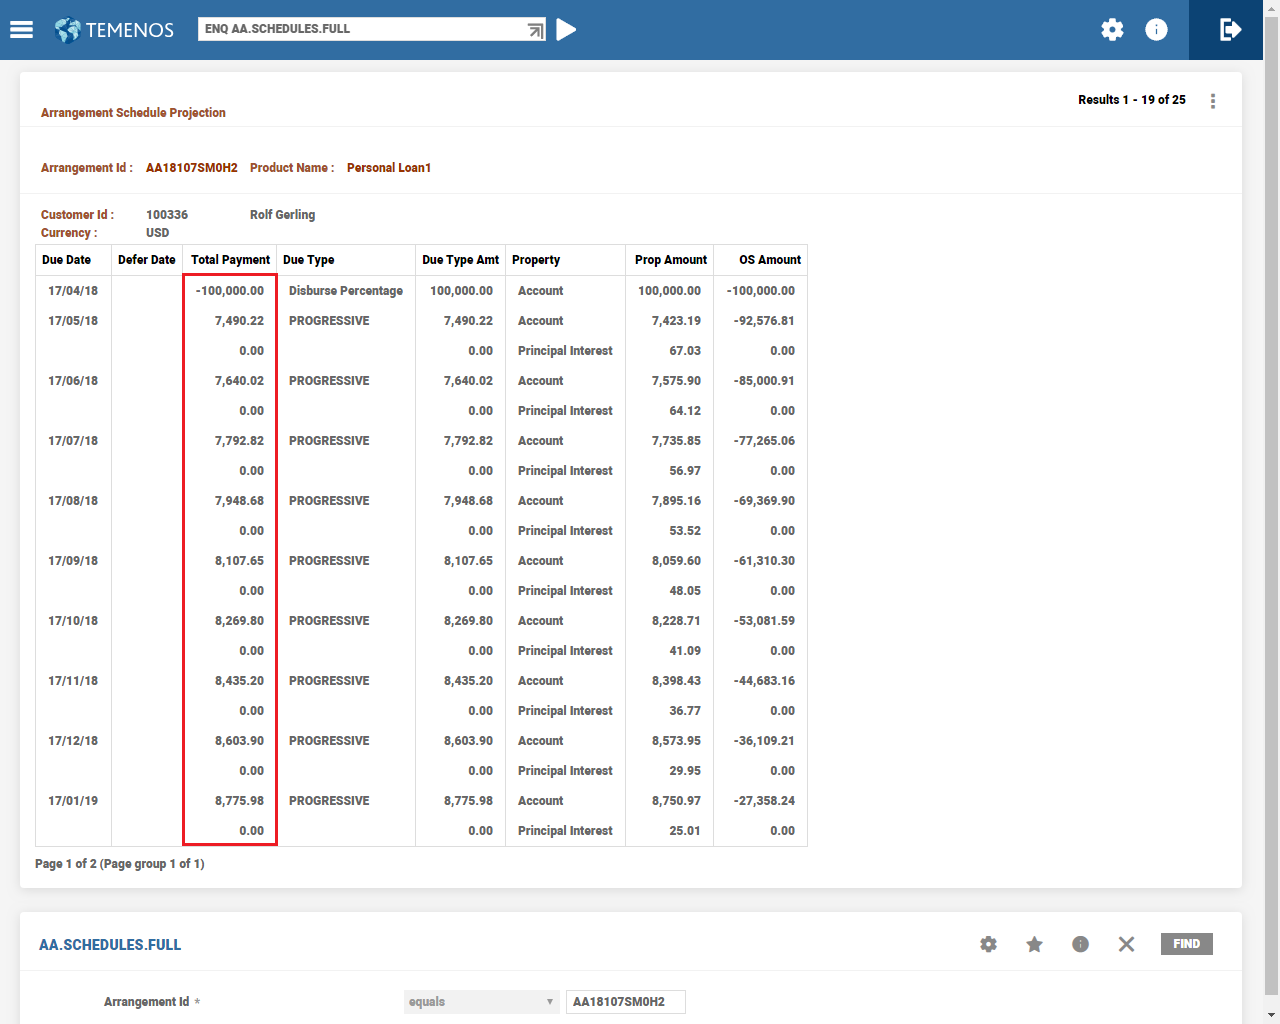The height and width of the screenshot is (1024, 1280).
Task: Click the ENQ AA.SCHEDULES.FULL command box
Action: (x=360, y=29)
